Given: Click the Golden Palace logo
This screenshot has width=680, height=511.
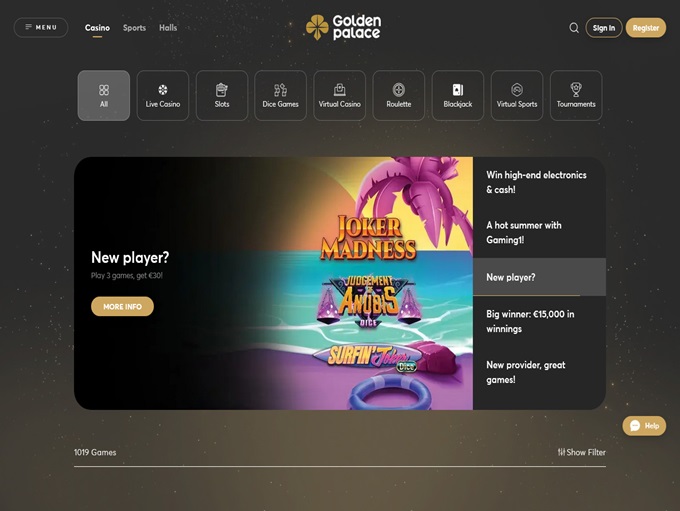Looking at the screenshot, I should 343,27.
